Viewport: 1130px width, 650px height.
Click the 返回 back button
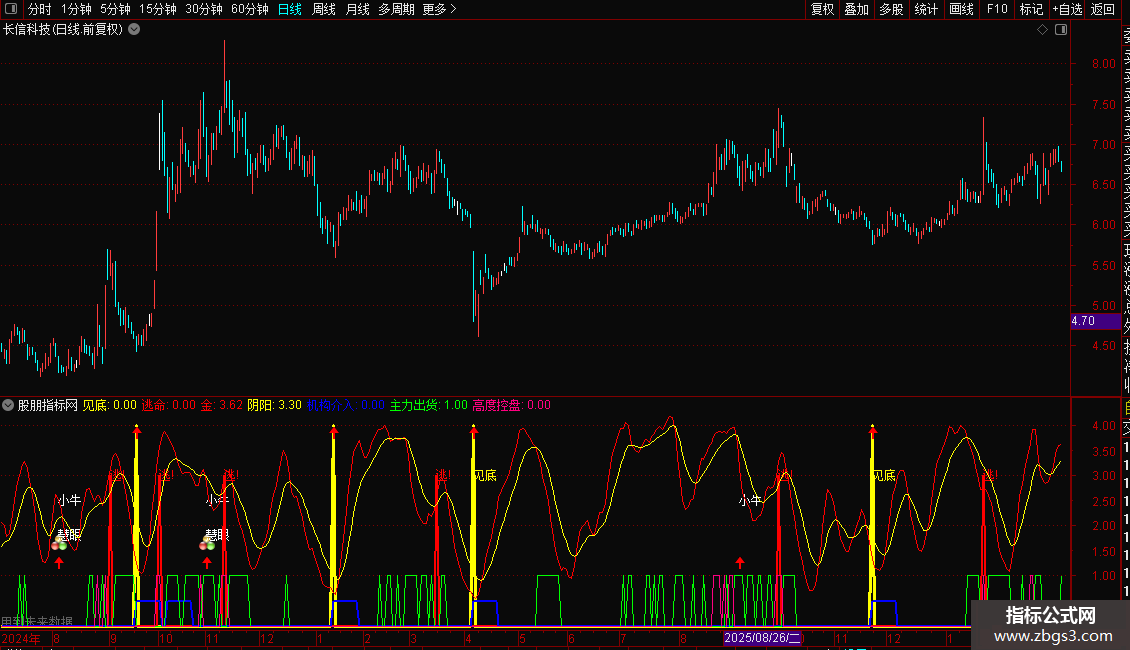pos(1103,9)
